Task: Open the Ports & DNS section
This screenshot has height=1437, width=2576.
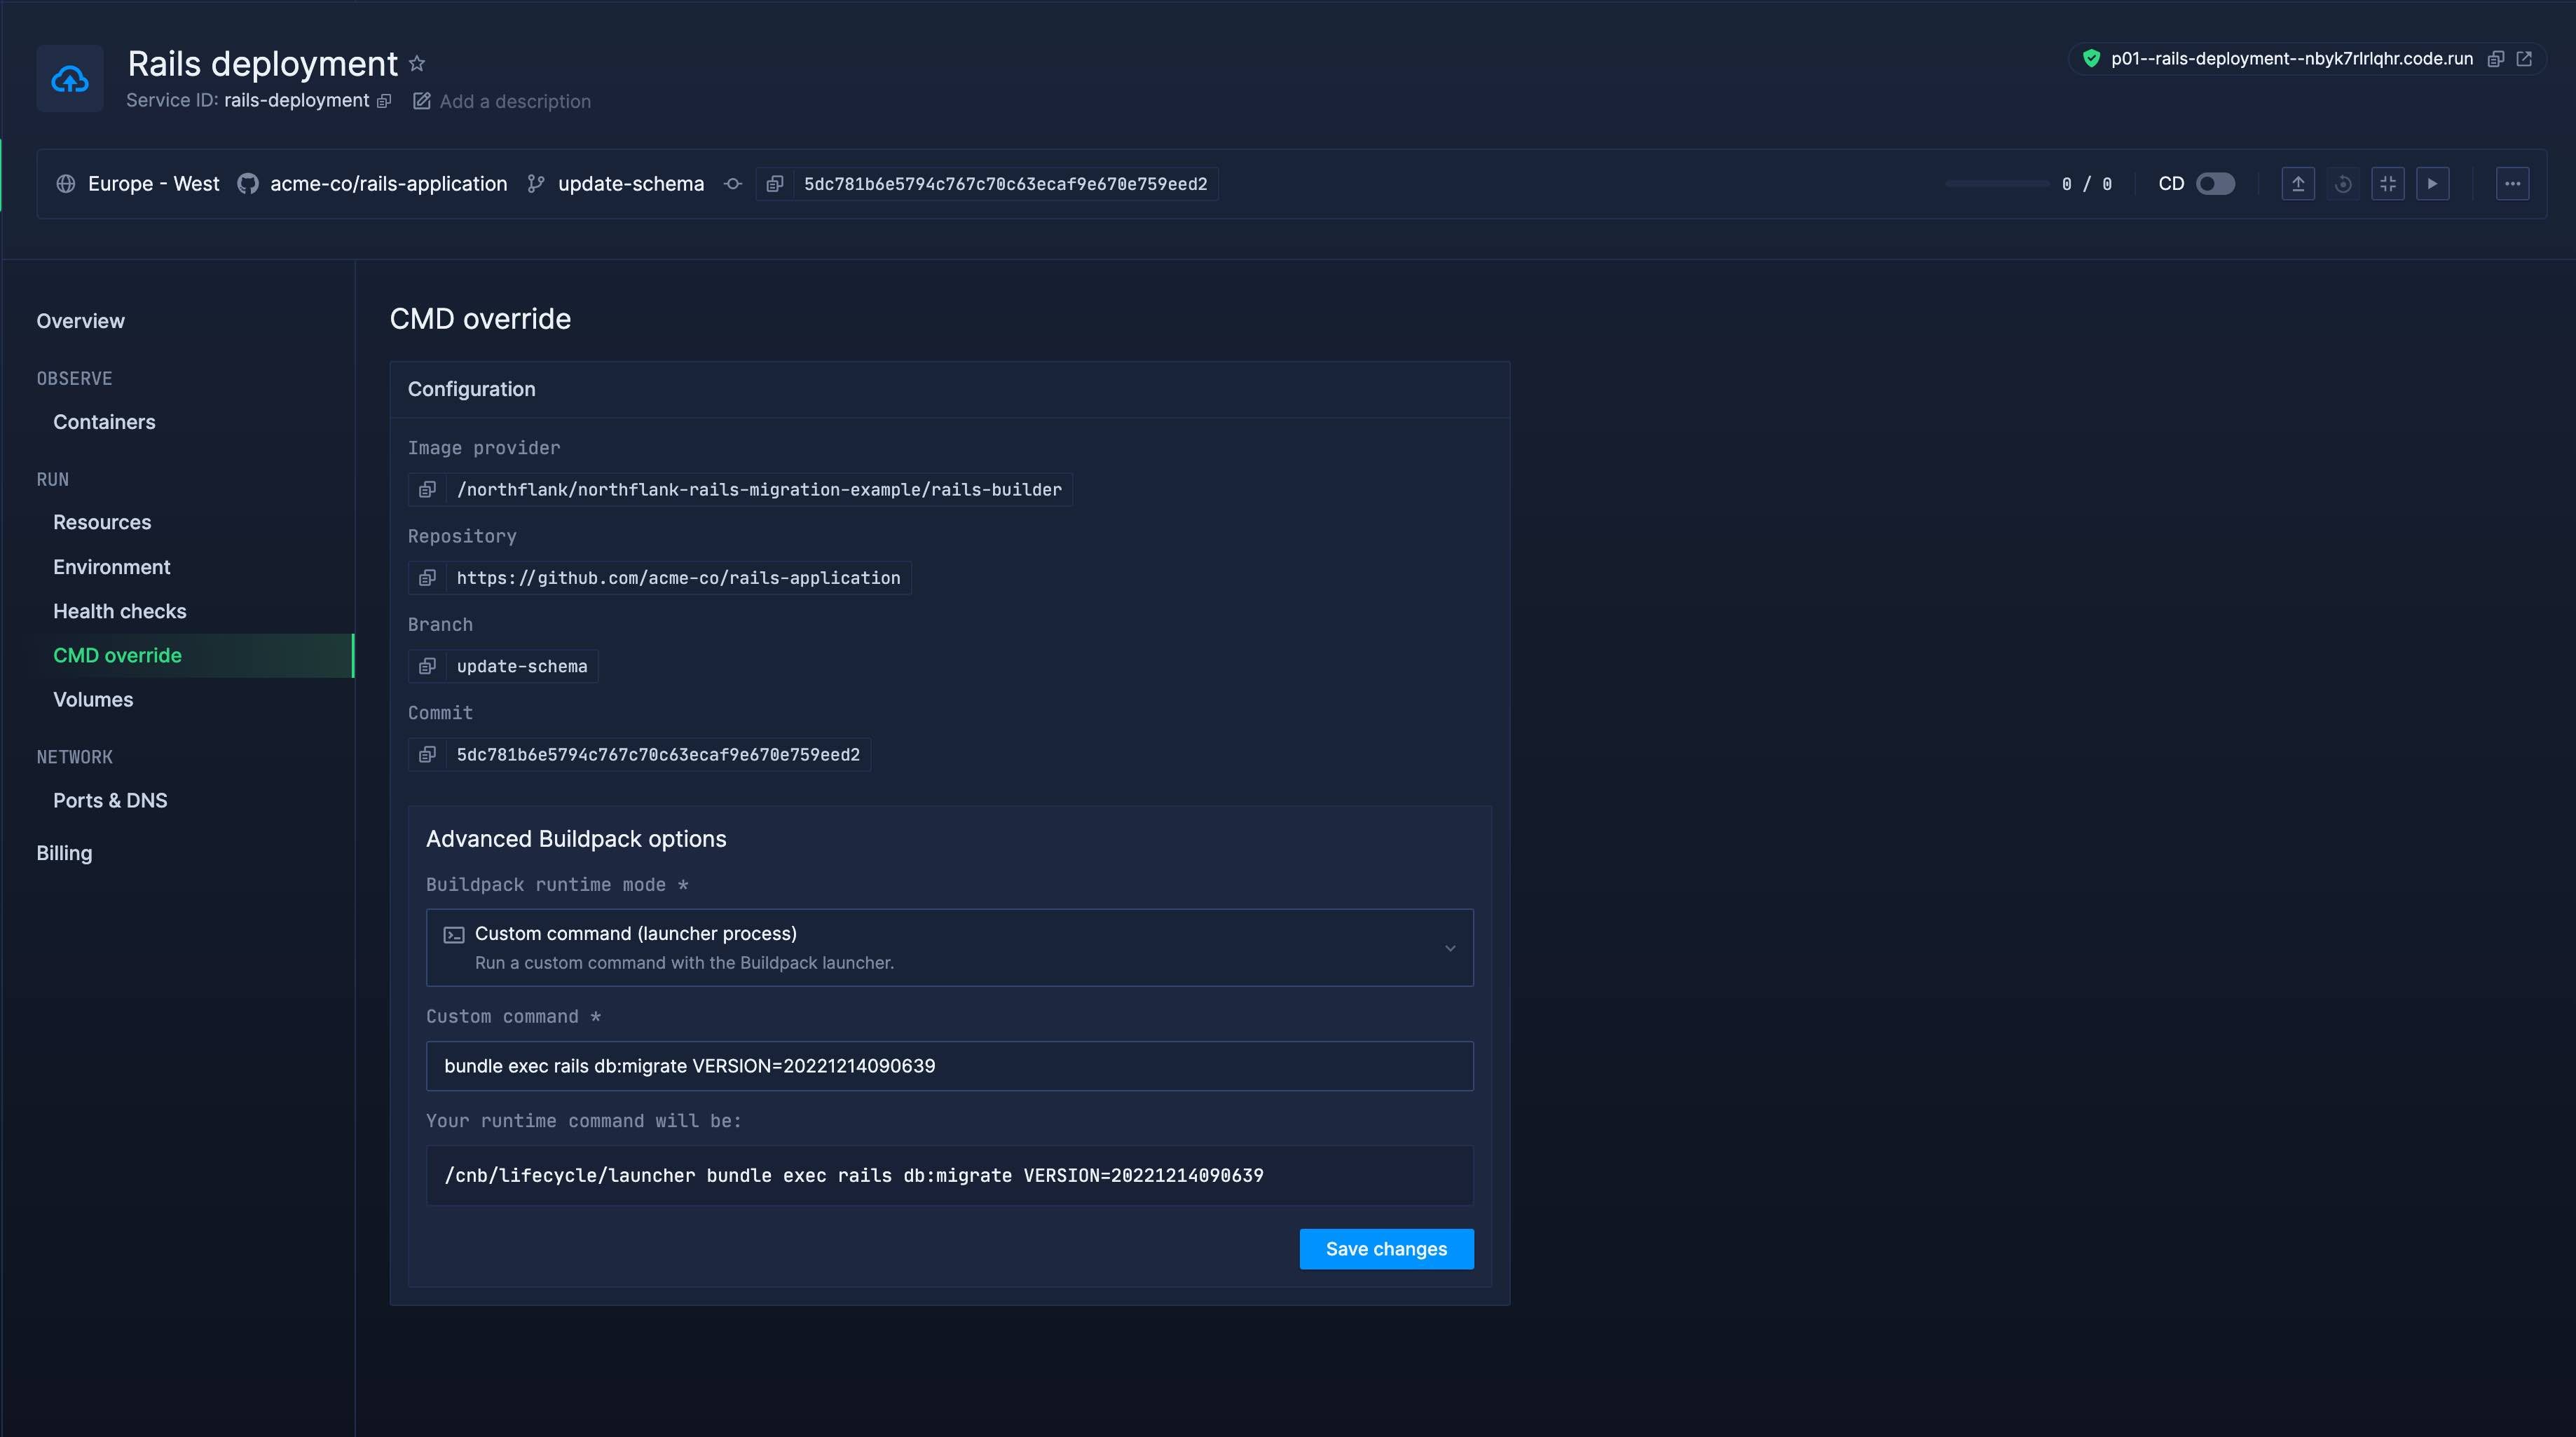Action: coord(110,800)
